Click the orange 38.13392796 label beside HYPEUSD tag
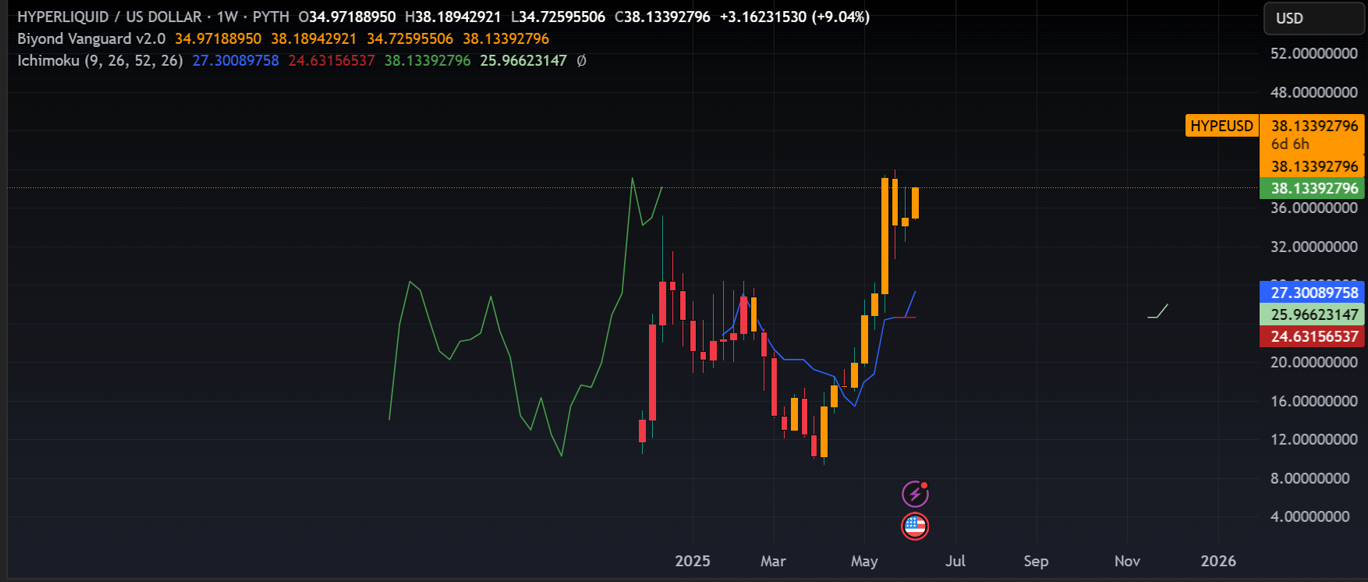 (x=1314, y=126)
